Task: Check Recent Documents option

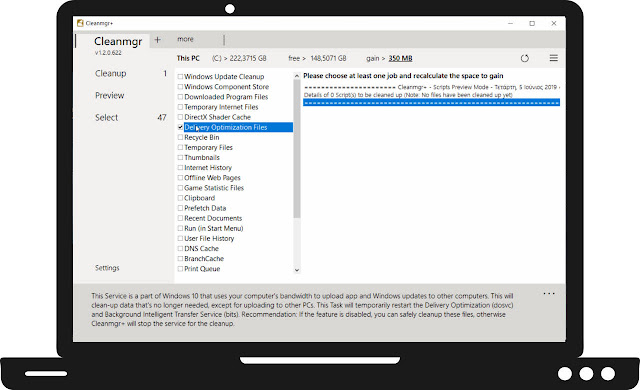Action: pyautogui.click(x=180, y=218)
